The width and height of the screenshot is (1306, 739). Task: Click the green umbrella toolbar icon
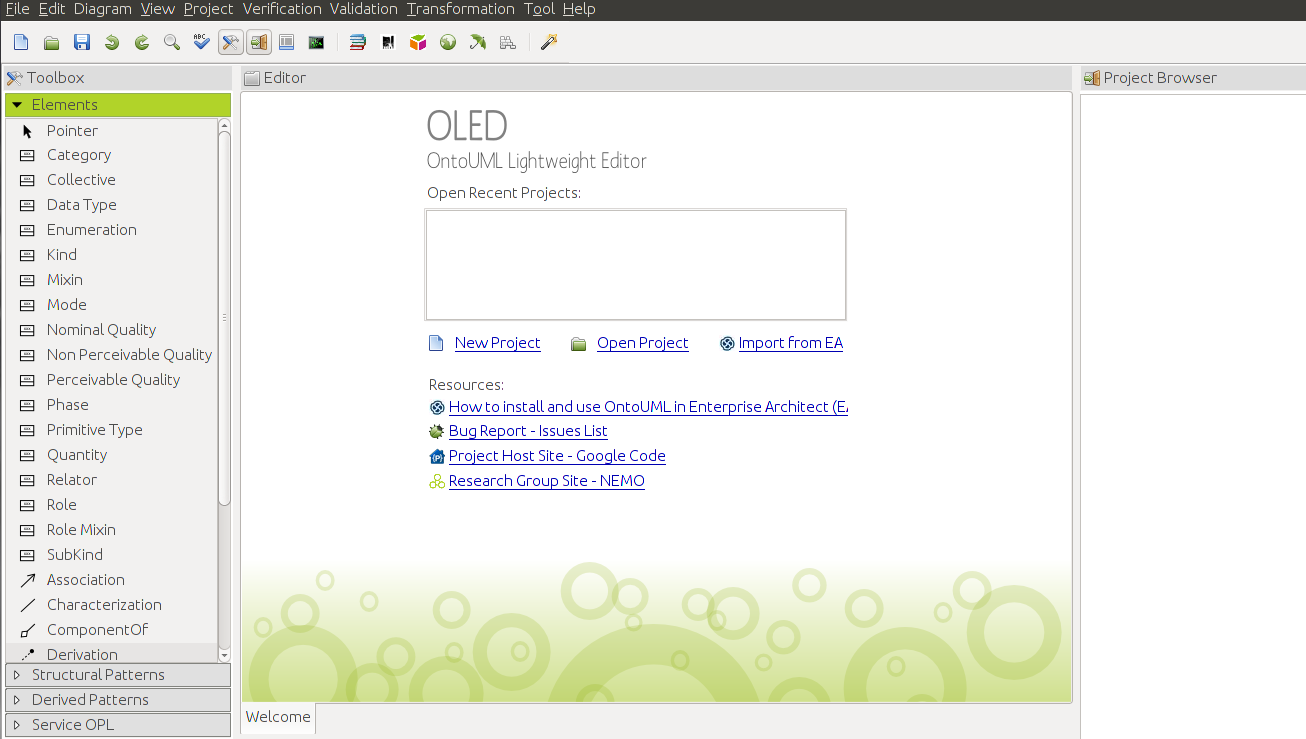pyautogui.click(x=478, y=42)
